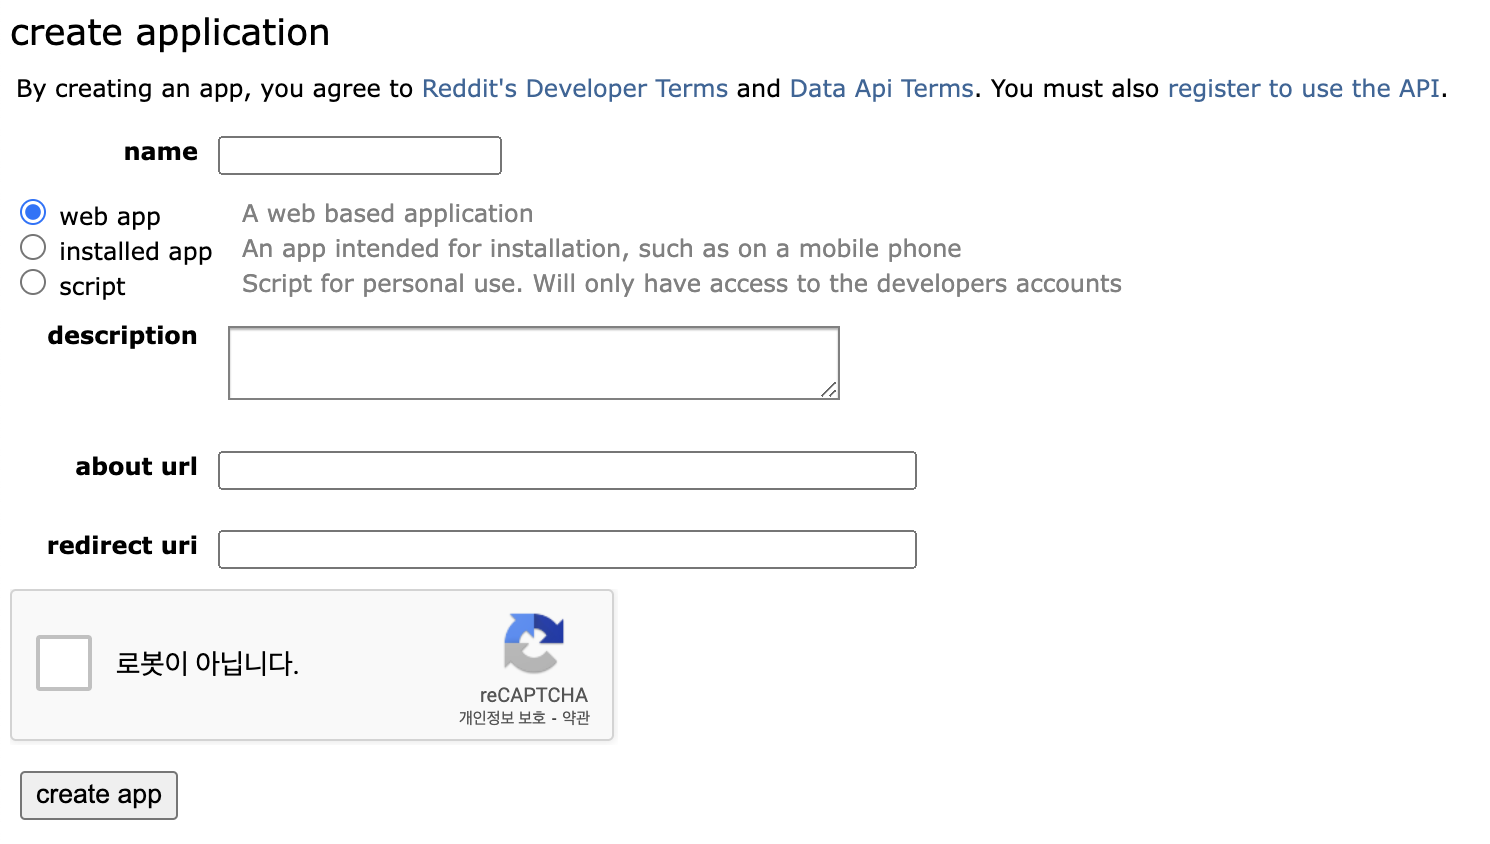Grab the description textarea resize handle
The width and height of the screenshot is (1490, 844).
point(830,390)
